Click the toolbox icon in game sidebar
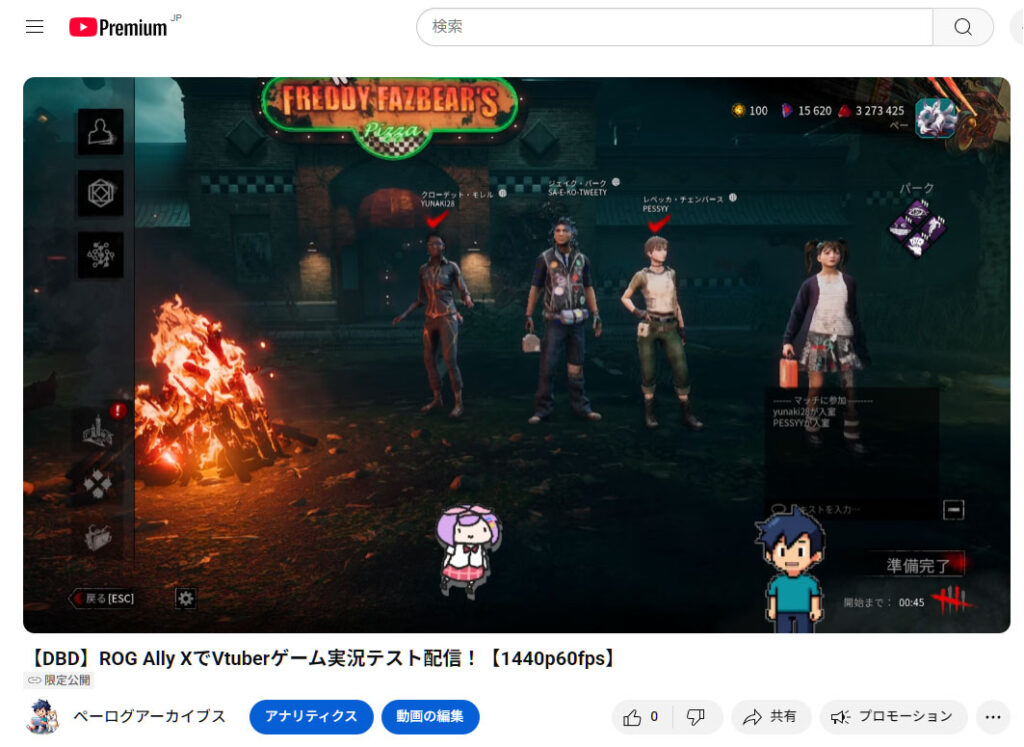Image resolution: width=1024 pixels, height=747 pixels. point(98,537)
